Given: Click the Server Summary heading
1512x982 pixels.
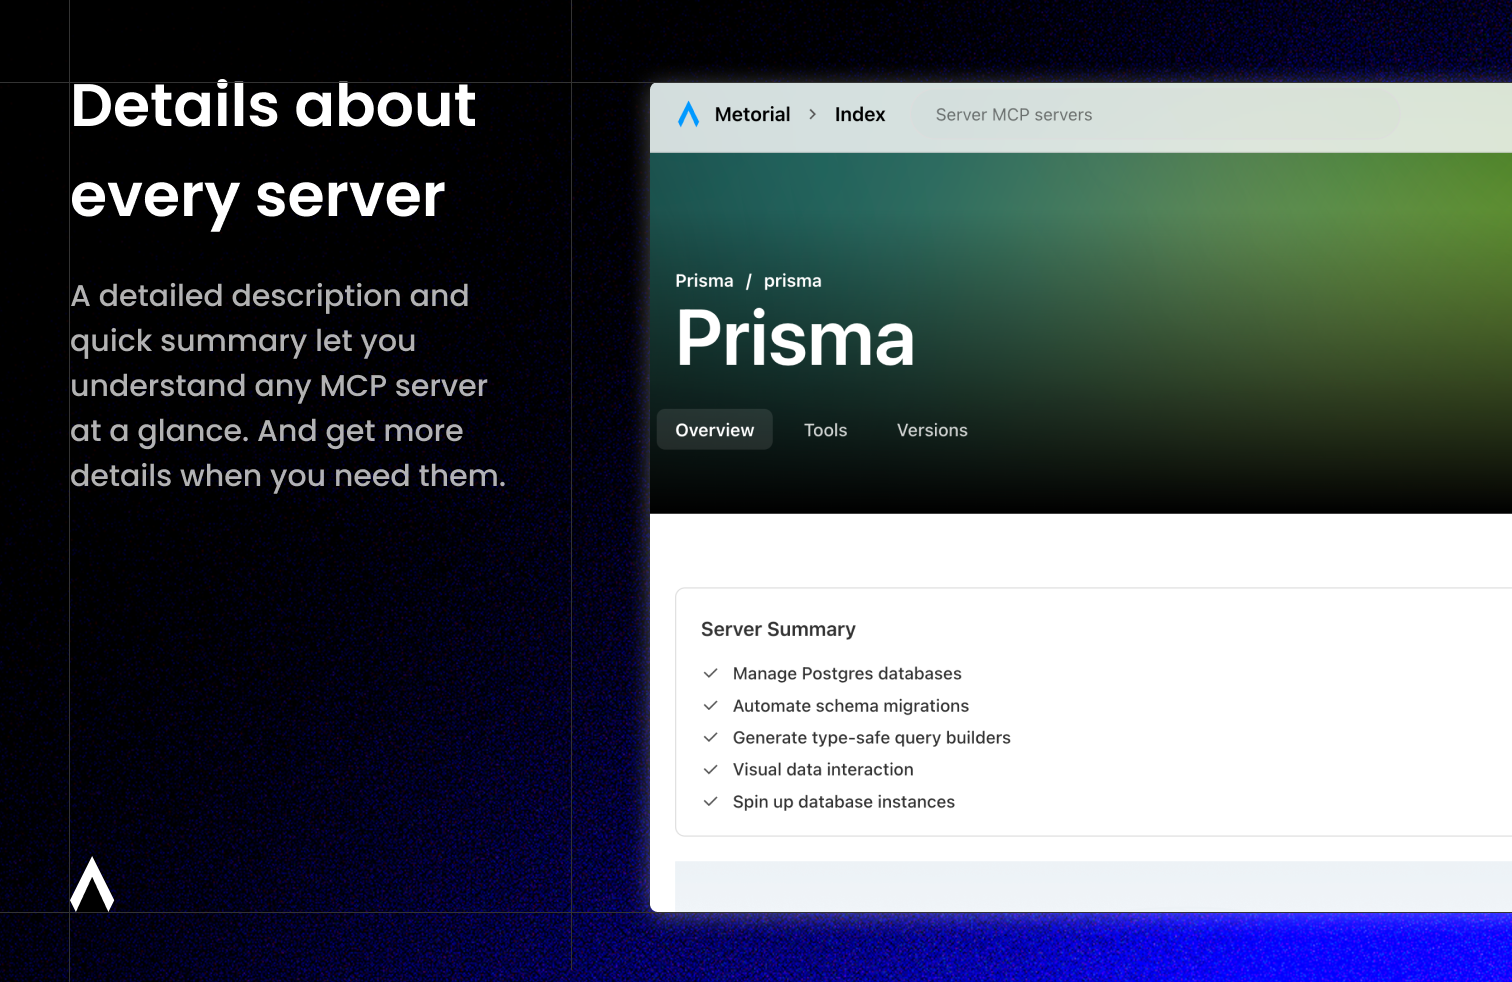Looking at the screenshot, I should (x=778, y=629).
